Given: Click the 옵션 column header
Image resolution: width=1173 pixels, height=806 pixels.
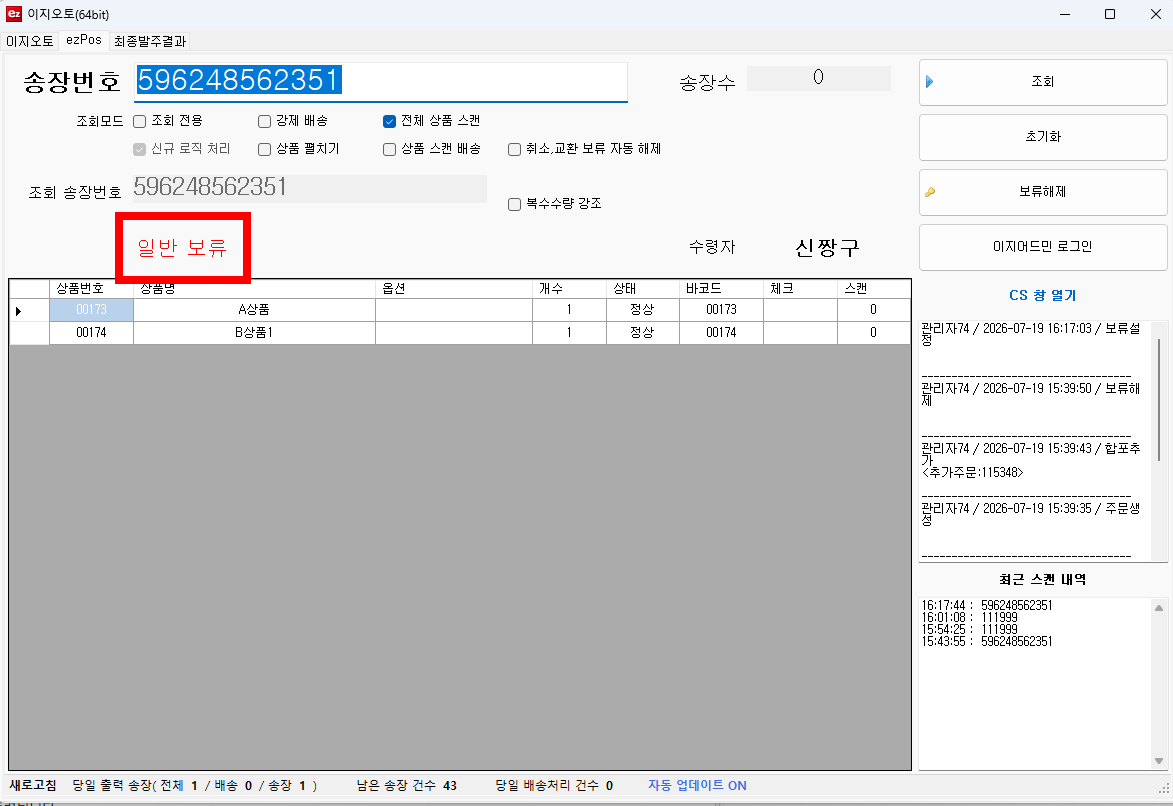Looking at the screenshot, I should [x=454, y=289].
